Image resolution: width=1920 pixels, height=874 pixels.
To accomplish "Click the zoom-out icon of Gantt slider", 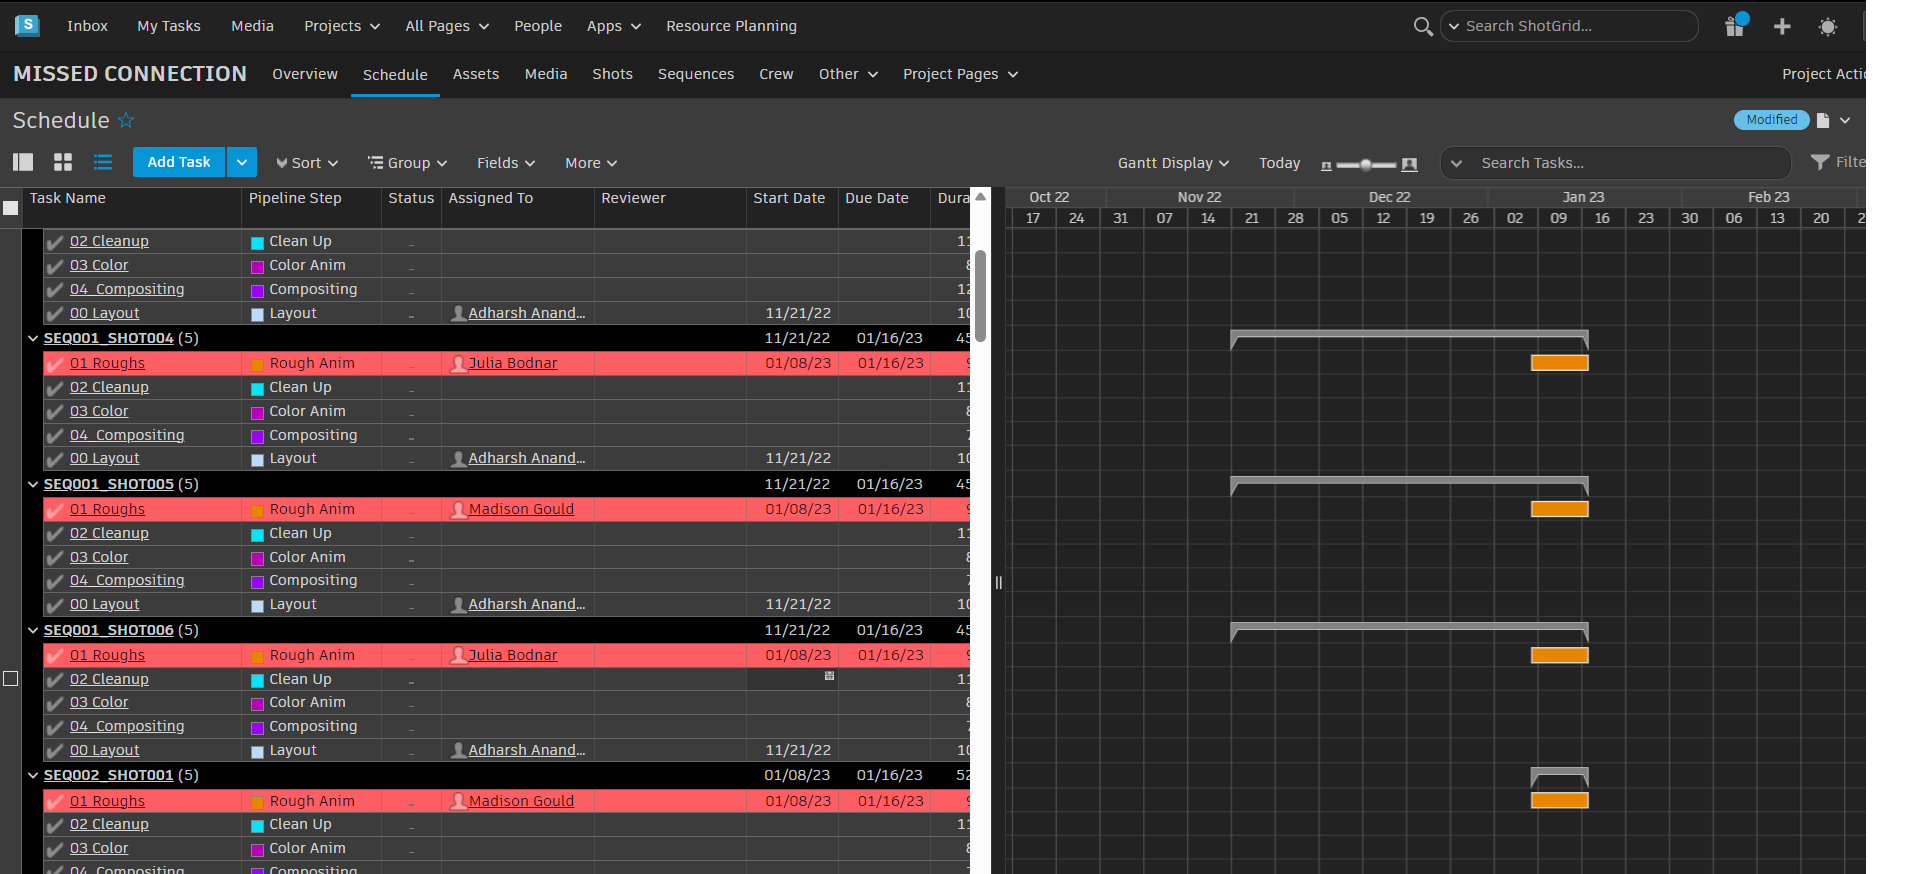I will pos(1326,165).
